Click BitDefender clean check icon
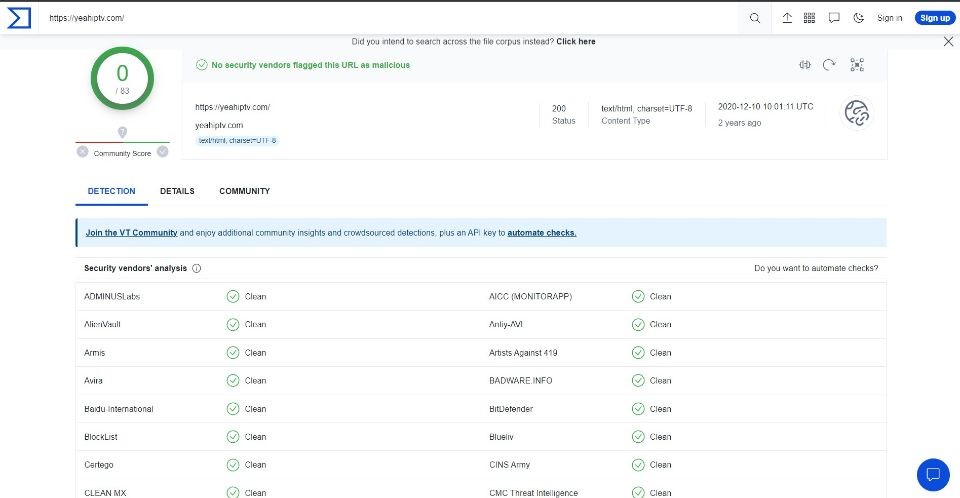960x498 pixels. click(x=638, y=409)
